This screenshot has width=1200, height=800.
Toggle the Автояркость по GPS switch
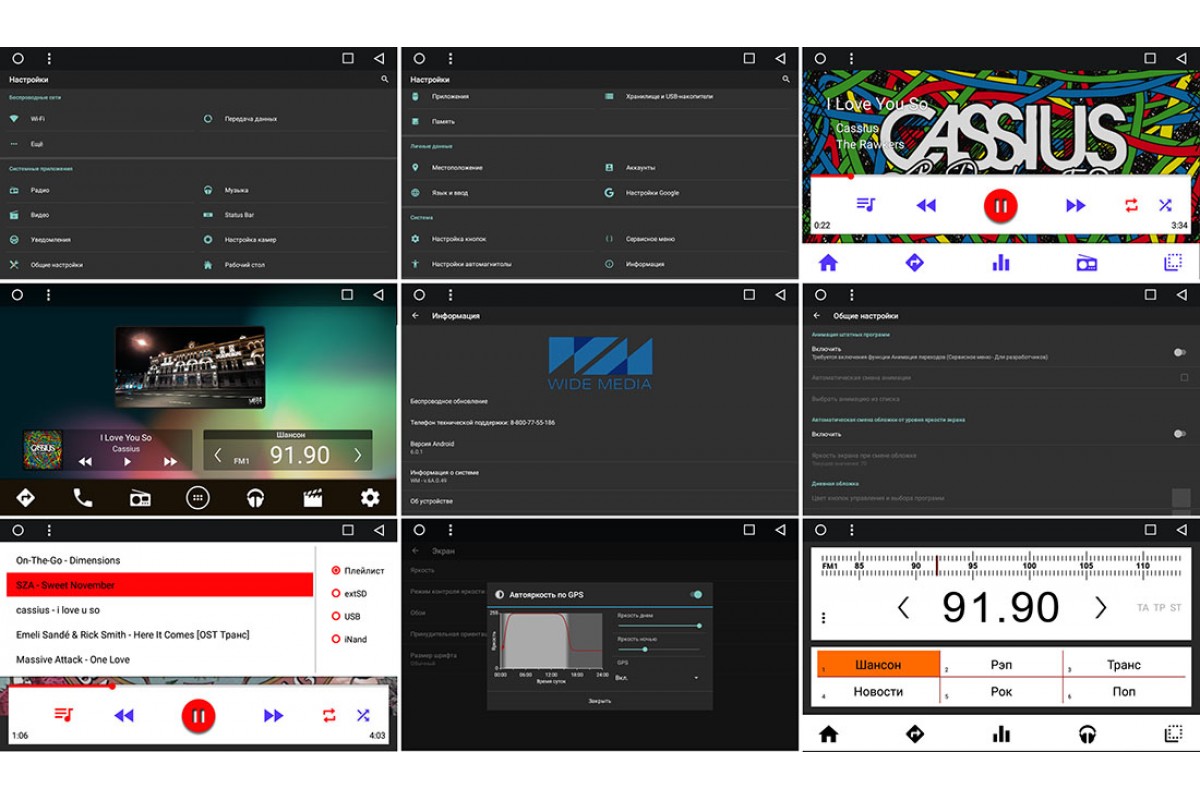pos(696,594)
